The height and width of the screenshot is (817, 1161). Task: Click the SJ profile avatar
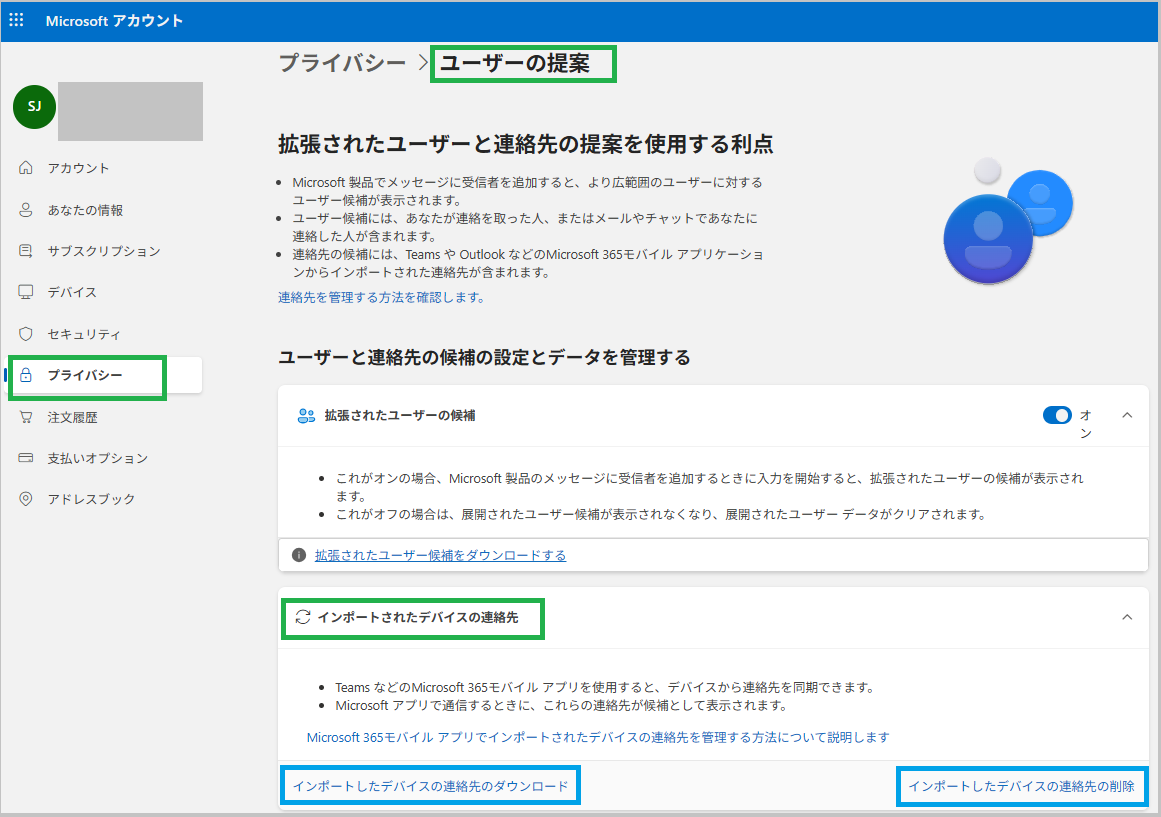tap(34, 107)
